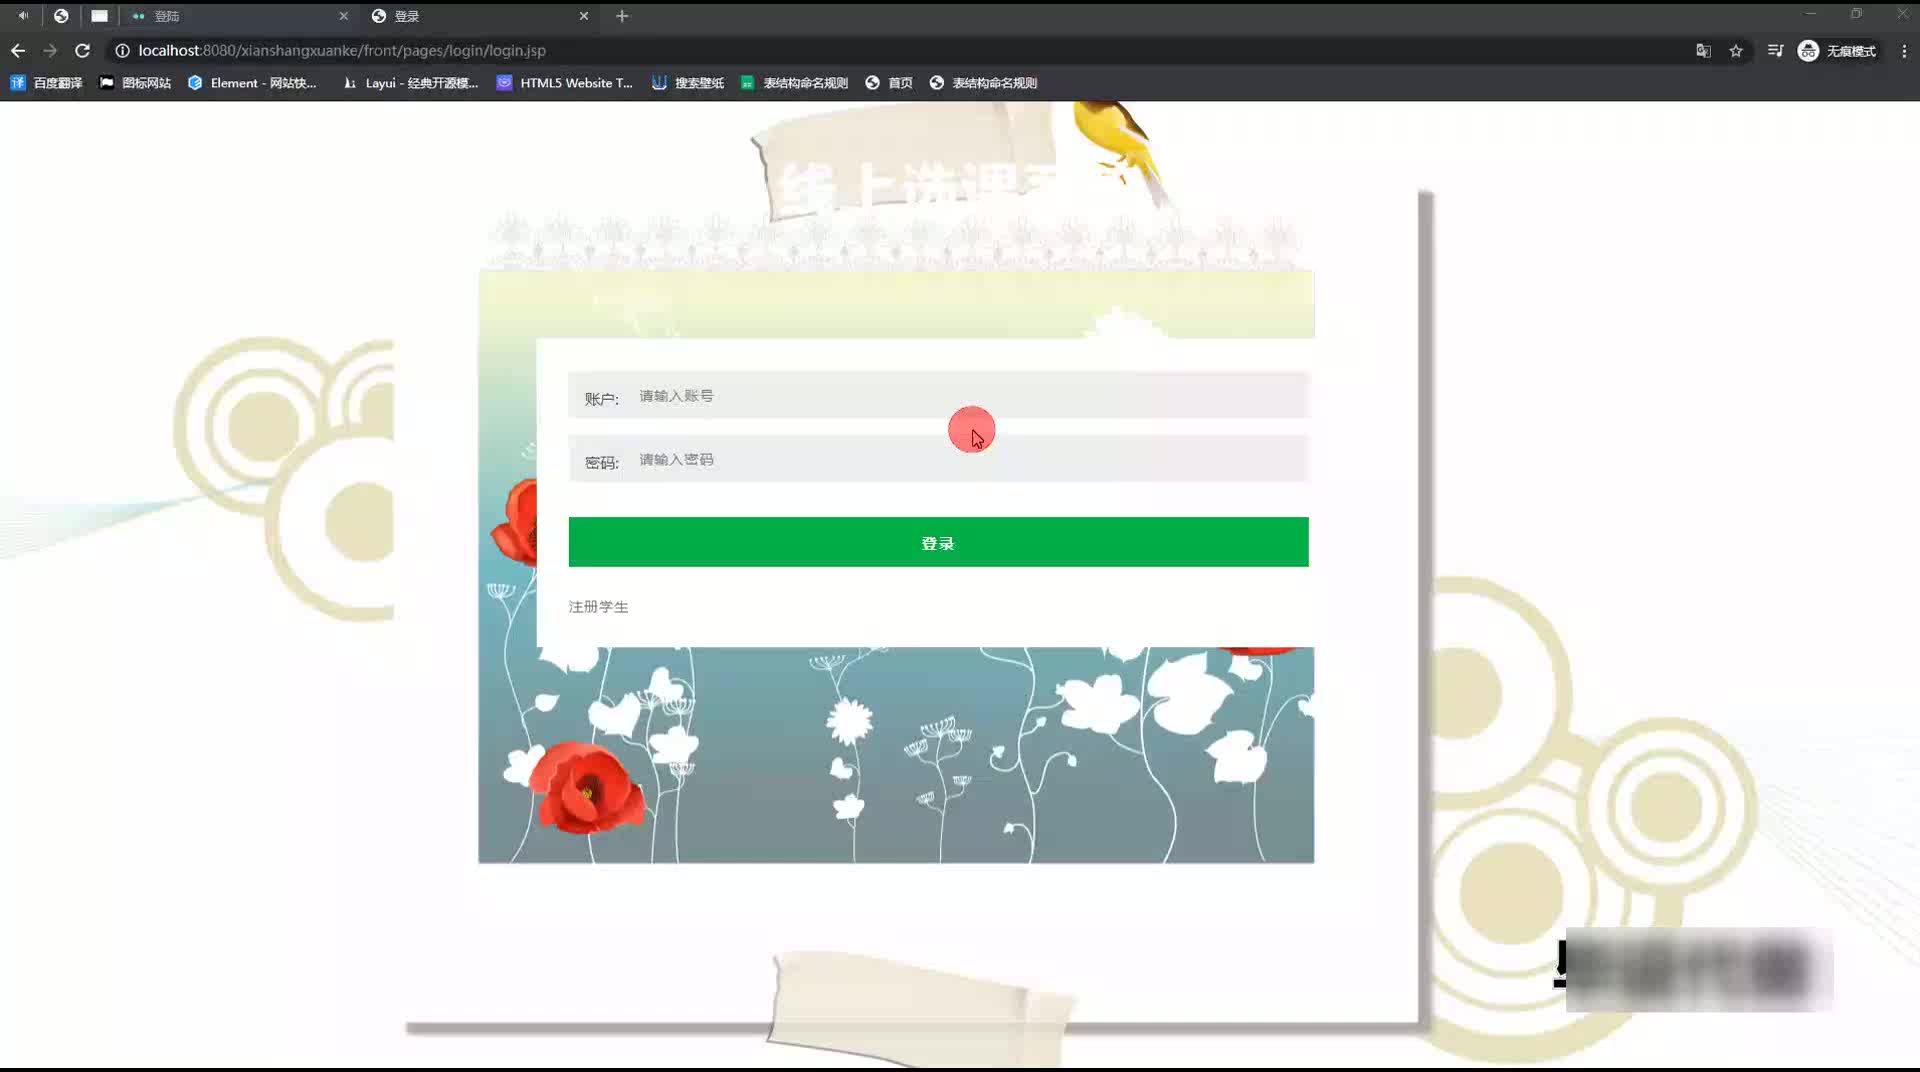Select the pinned tab with white page icon
The image size is (1920, 1072).
click(x=99, y=16)
